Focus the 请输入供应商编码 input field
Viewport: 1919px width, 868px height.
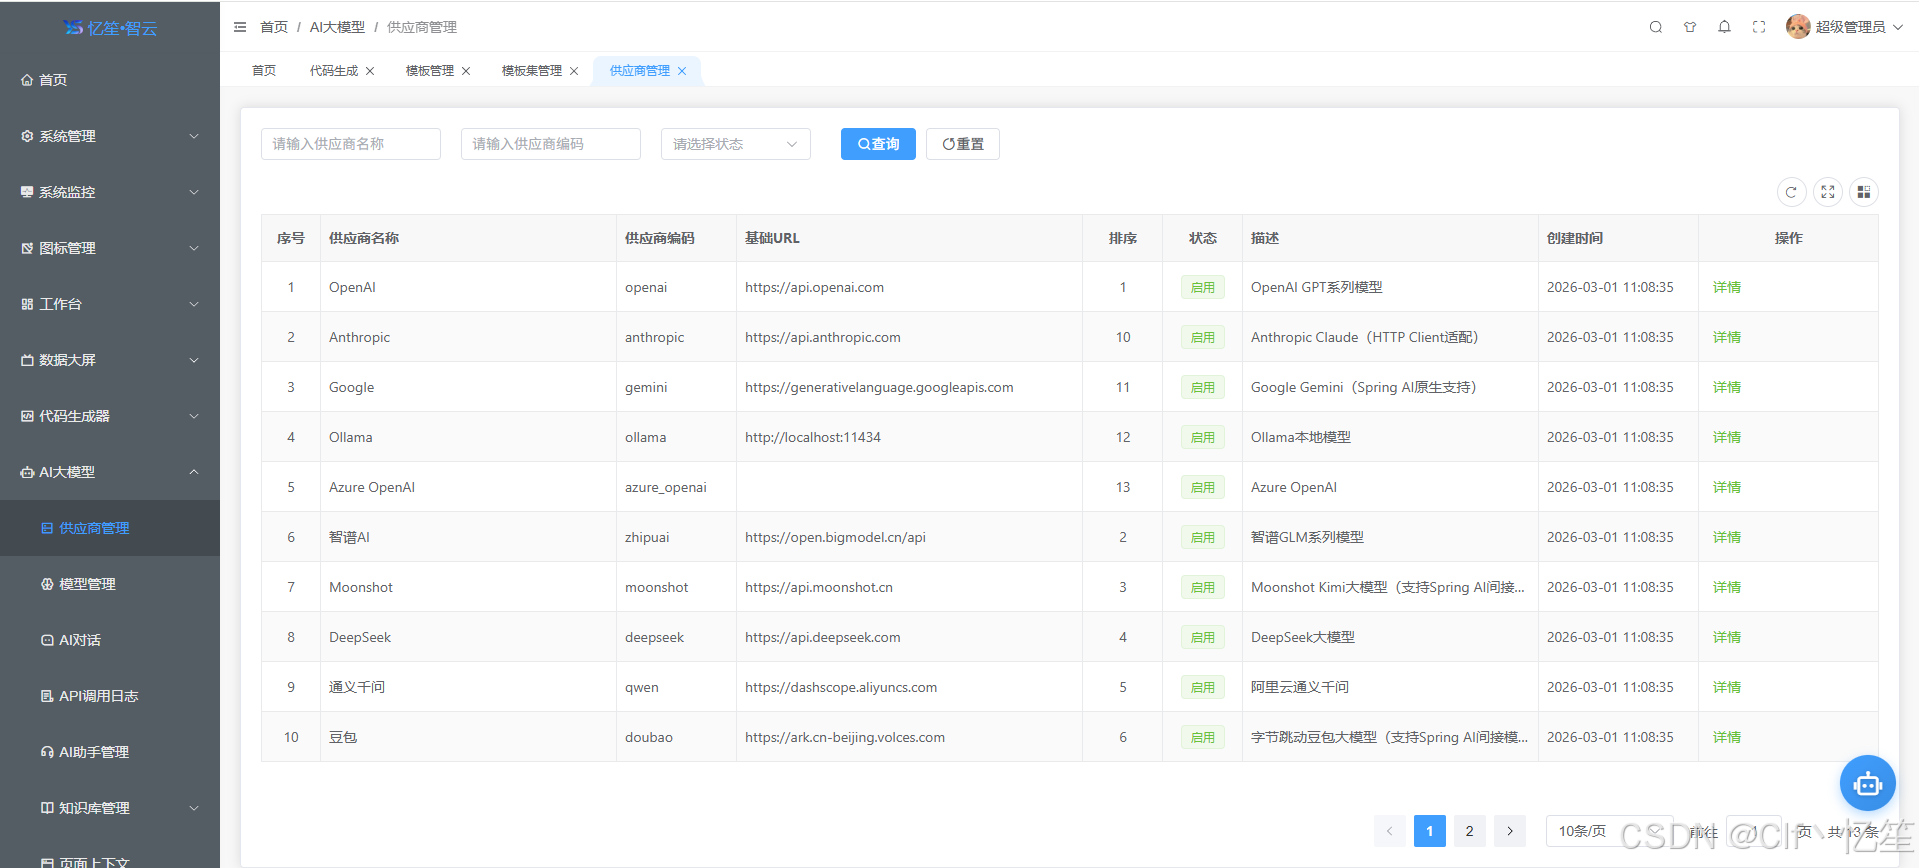pos(551,144)
